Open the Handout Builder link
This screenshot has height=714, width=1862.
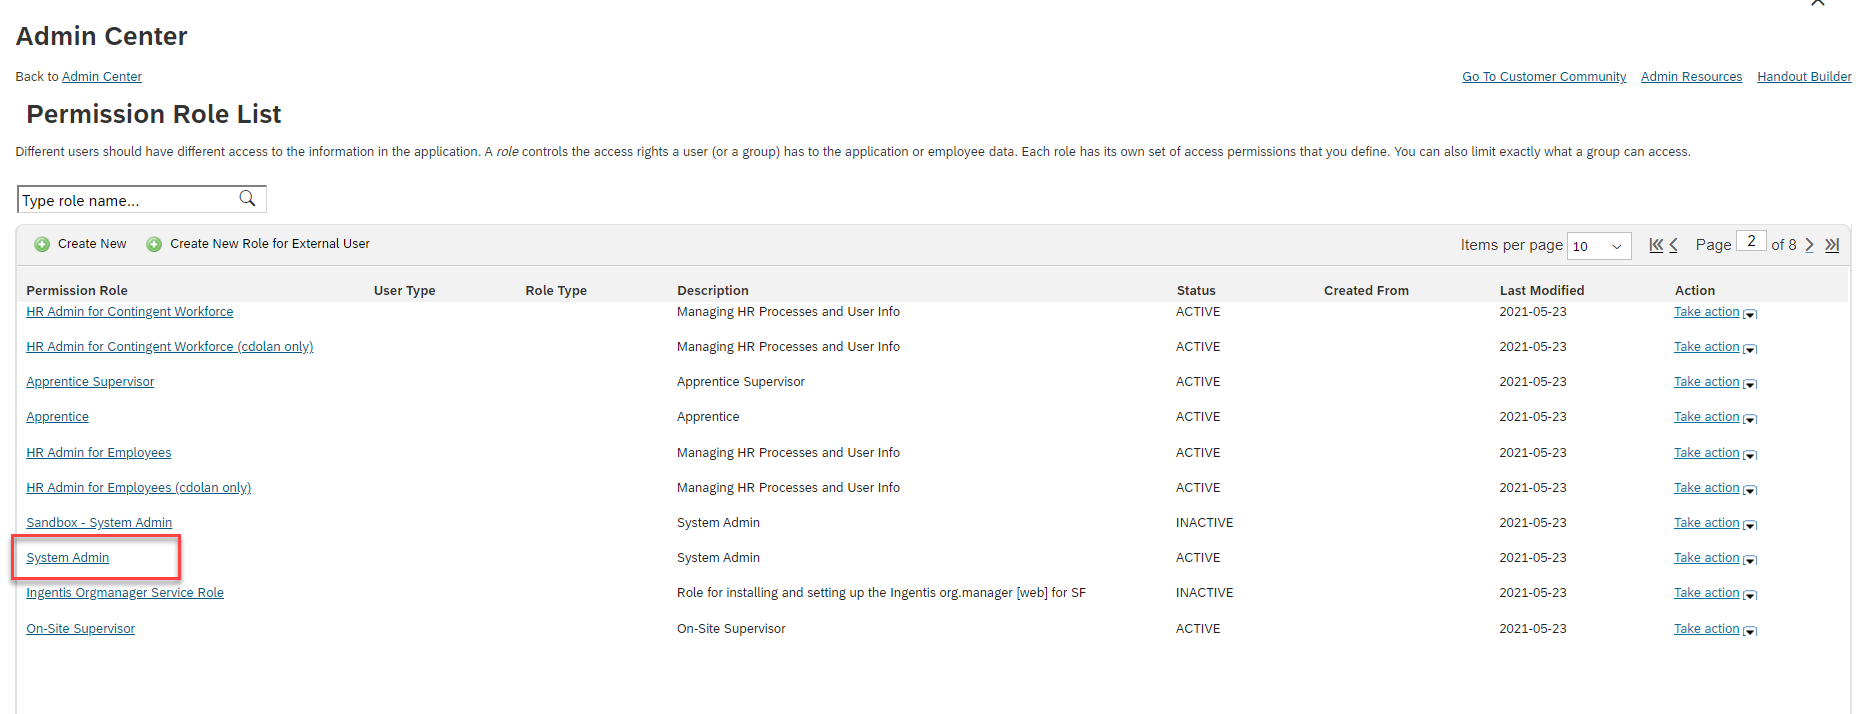coord(1804,77)
